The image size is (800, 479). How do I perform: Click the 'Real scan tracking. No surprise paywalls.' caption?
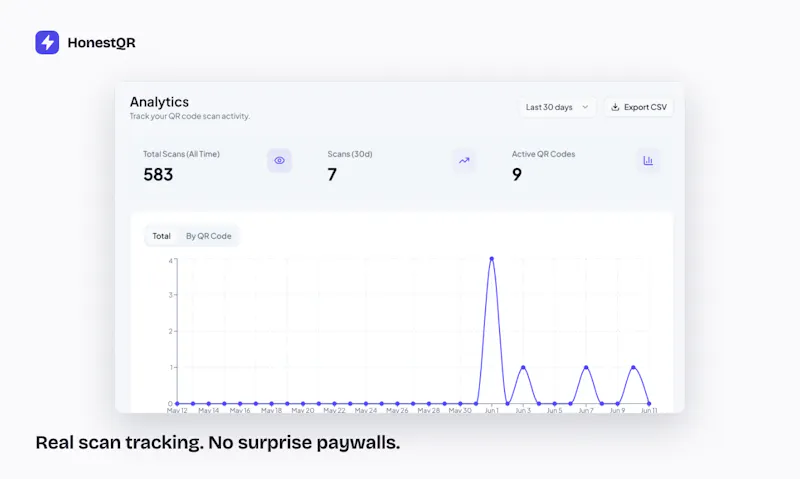click(x=218, y=442)
